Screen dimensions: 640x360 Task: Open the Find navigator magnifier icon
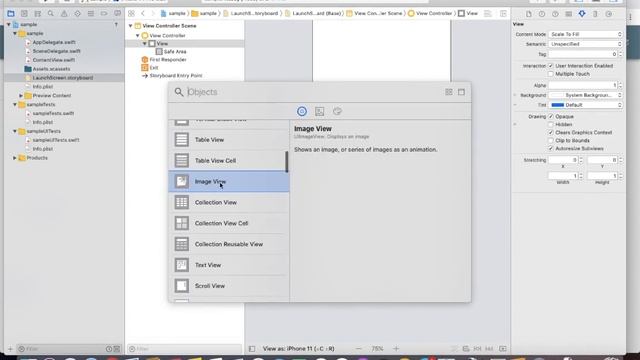51,14
